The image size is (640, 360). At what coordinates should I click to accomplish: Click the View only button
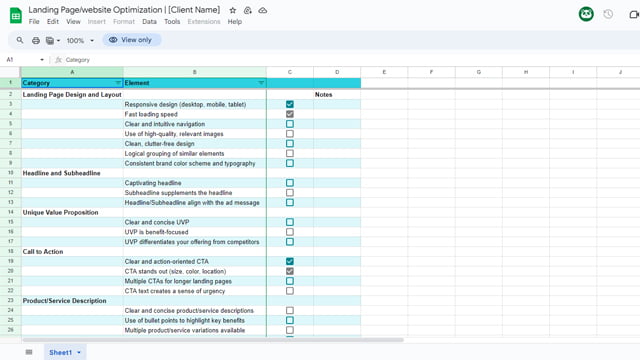point(131,40)
